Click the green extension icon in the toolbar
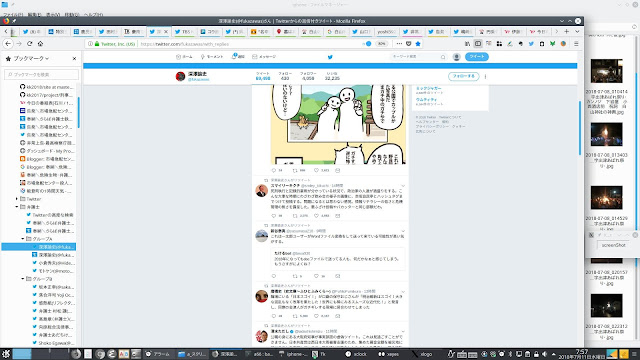 552,44
